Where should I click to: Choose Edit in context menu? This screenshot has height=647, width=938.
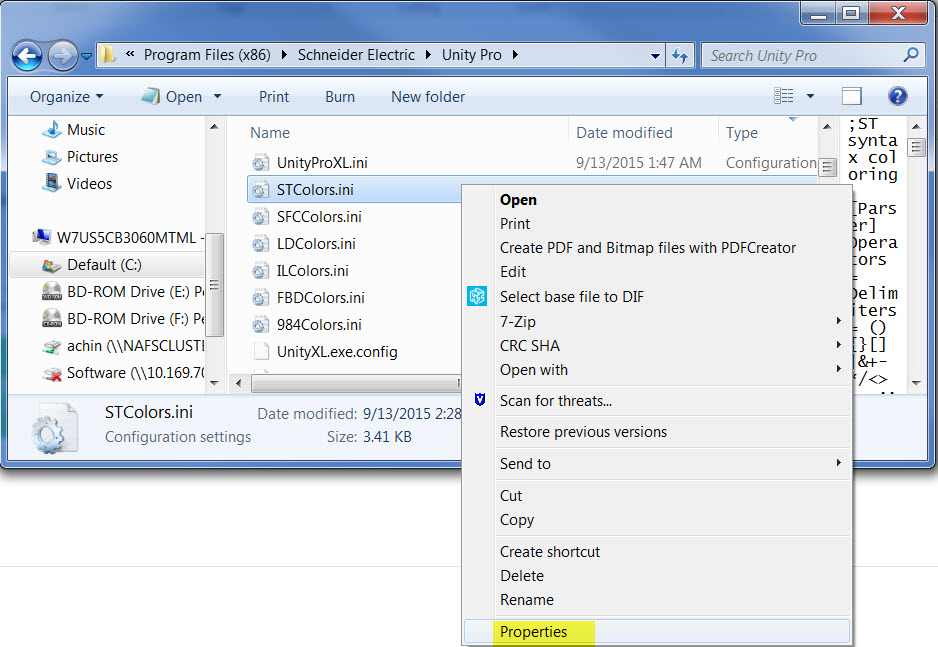pos(513,271)
